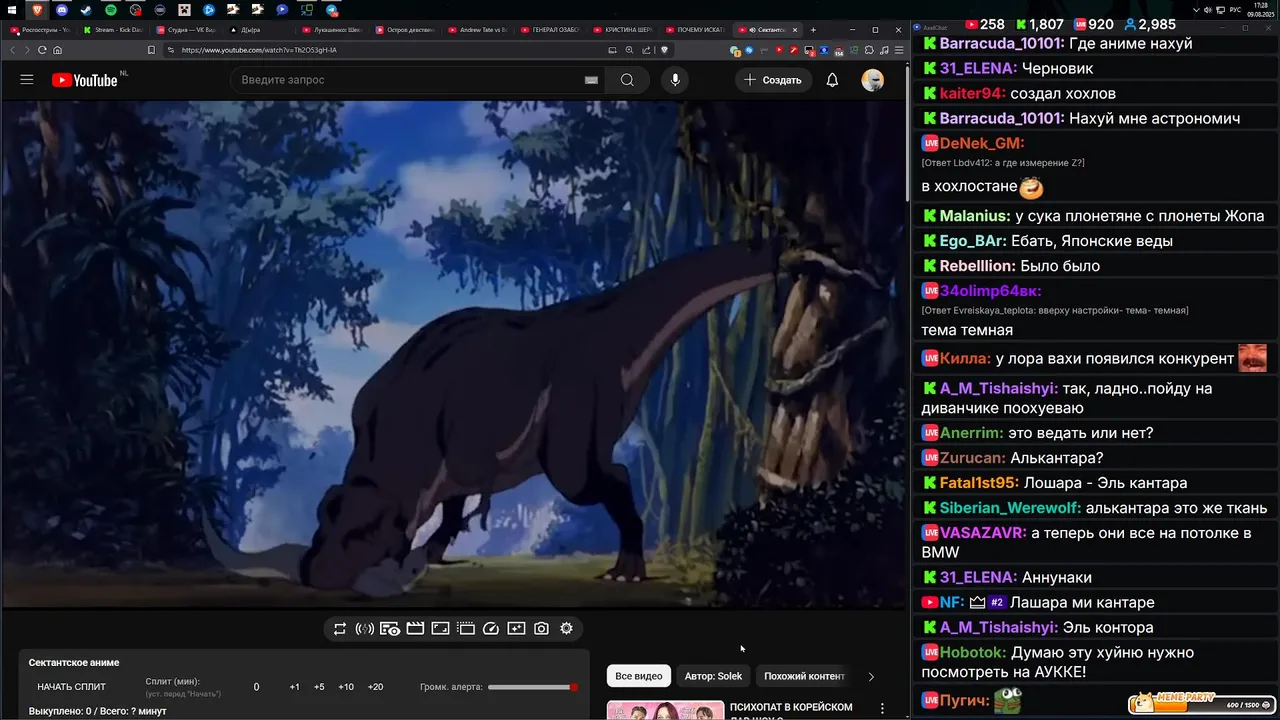This screenshot has width=1280, height=720.
Task: Add +20 minutes to split
Action: 375,687
